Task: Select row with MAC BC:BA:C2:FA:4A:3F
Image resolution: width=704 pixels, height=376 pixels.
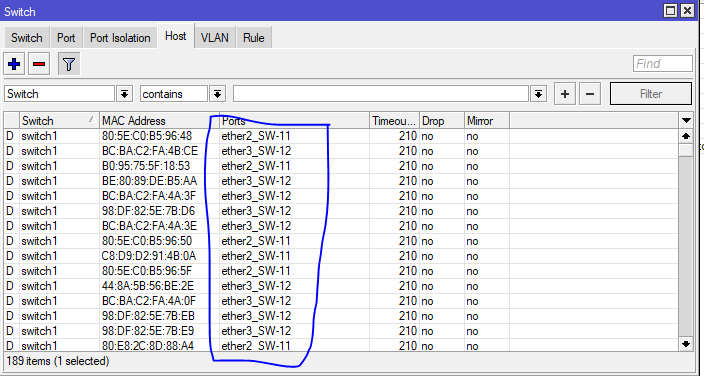Action: coord(341,196)
